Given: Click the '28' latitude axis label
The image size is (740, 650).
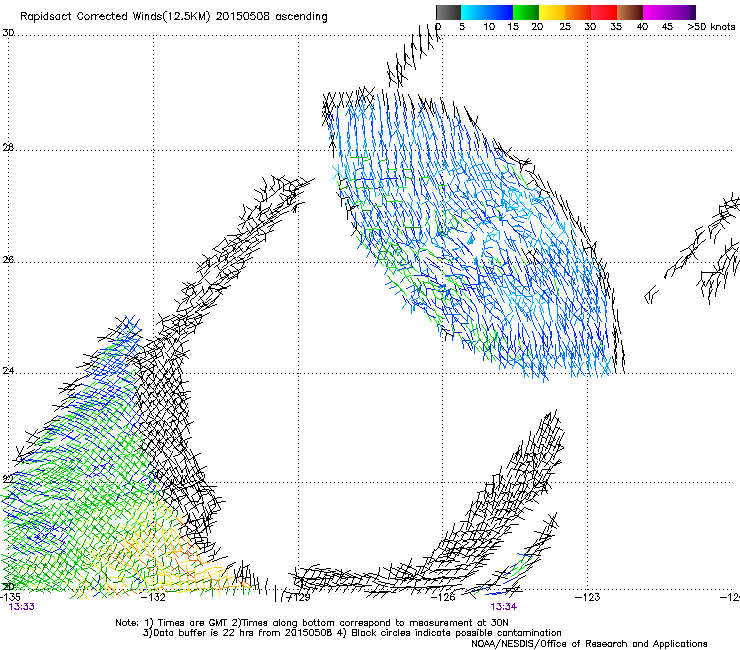Looking at the screenshot, I should point(8,148).
